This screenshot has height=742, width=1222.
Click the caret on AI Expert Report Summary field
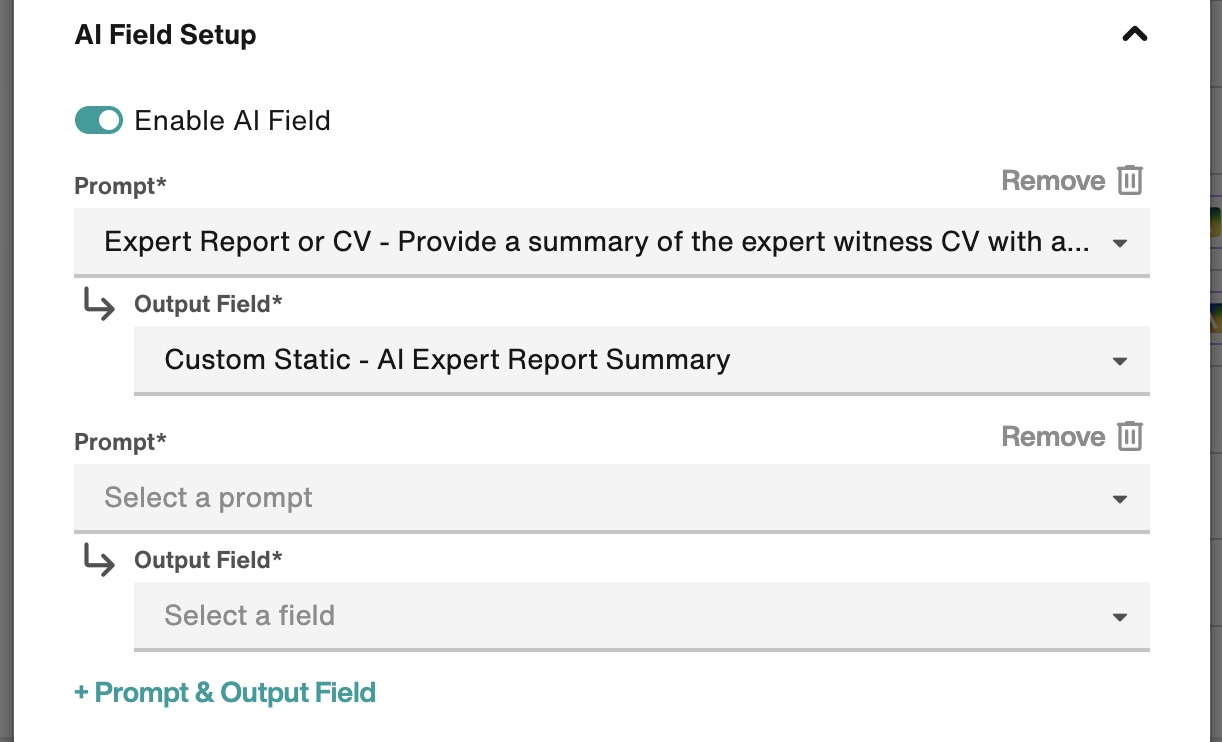[1119, 360]
